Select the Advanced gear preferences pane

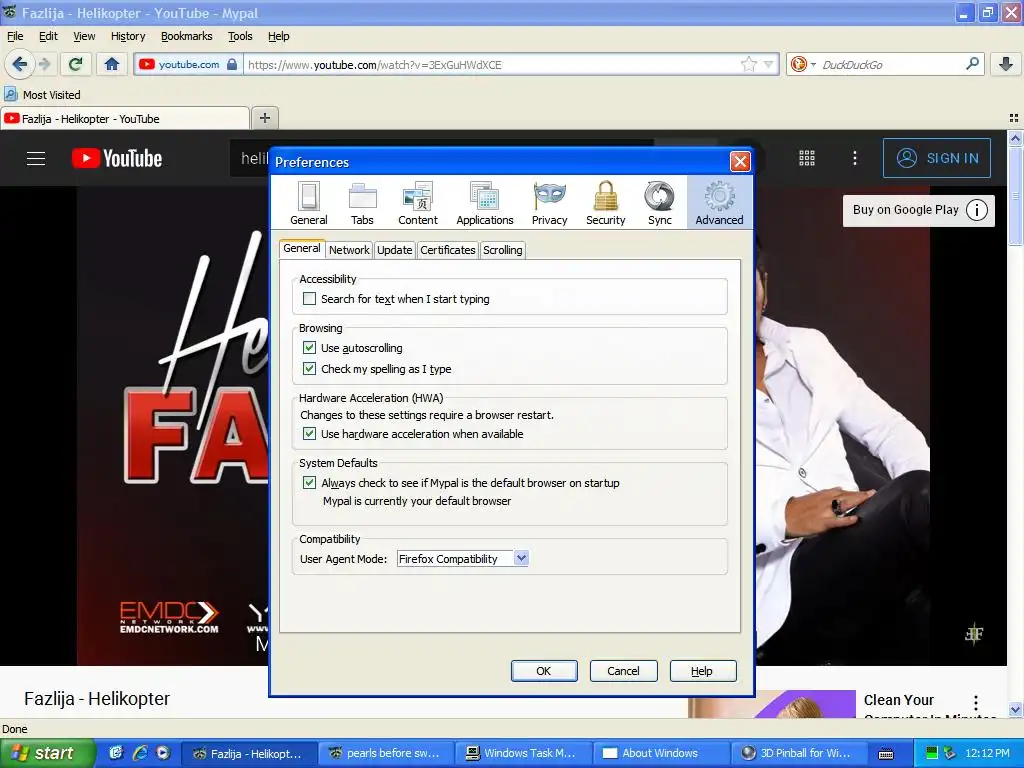click(x=719, y=203)
